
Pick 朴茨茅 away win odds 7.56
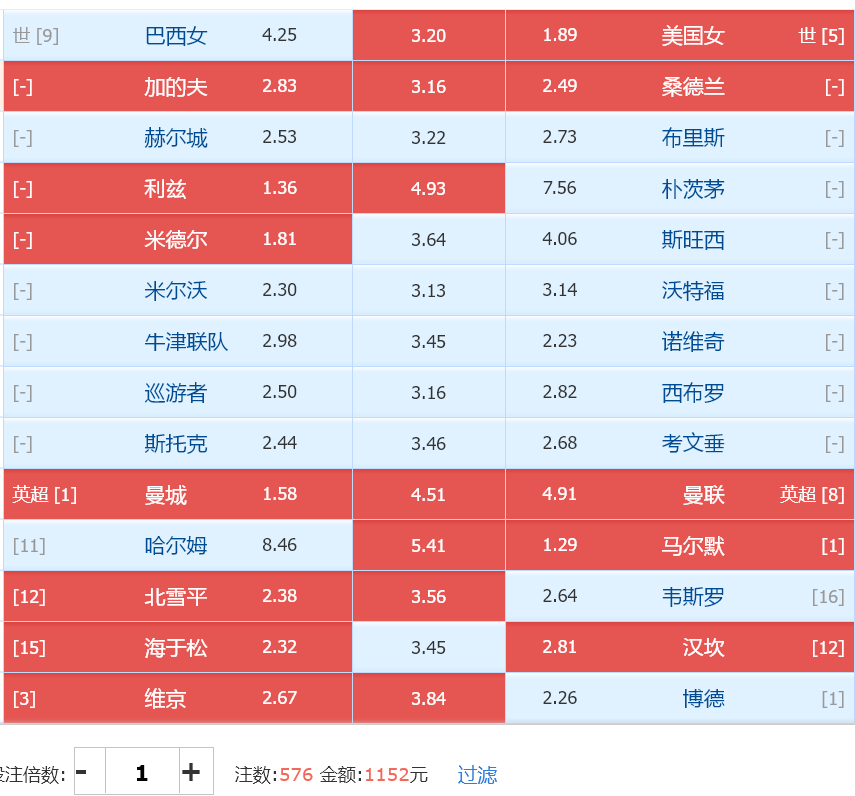(x=679, y=189)
